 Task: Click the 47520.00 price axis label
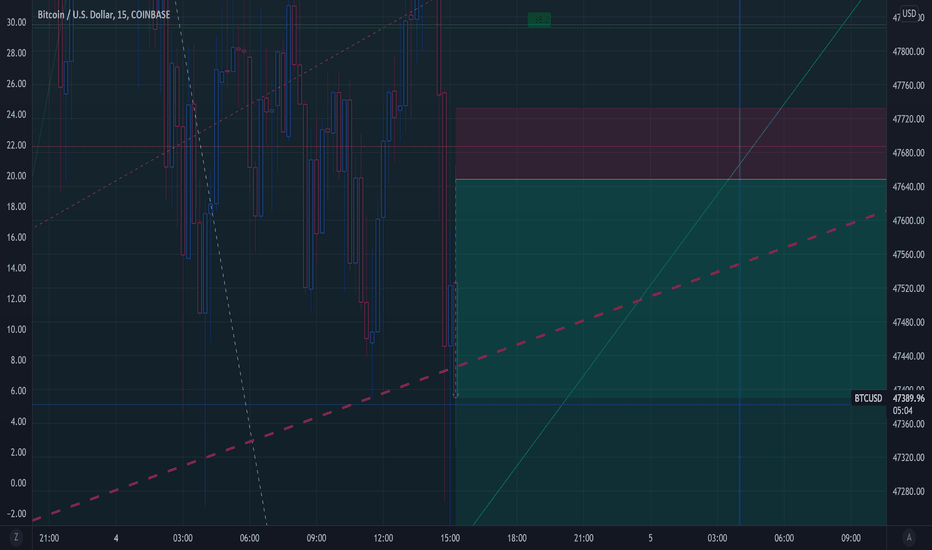pyautogui.click(x=908, y=288)
